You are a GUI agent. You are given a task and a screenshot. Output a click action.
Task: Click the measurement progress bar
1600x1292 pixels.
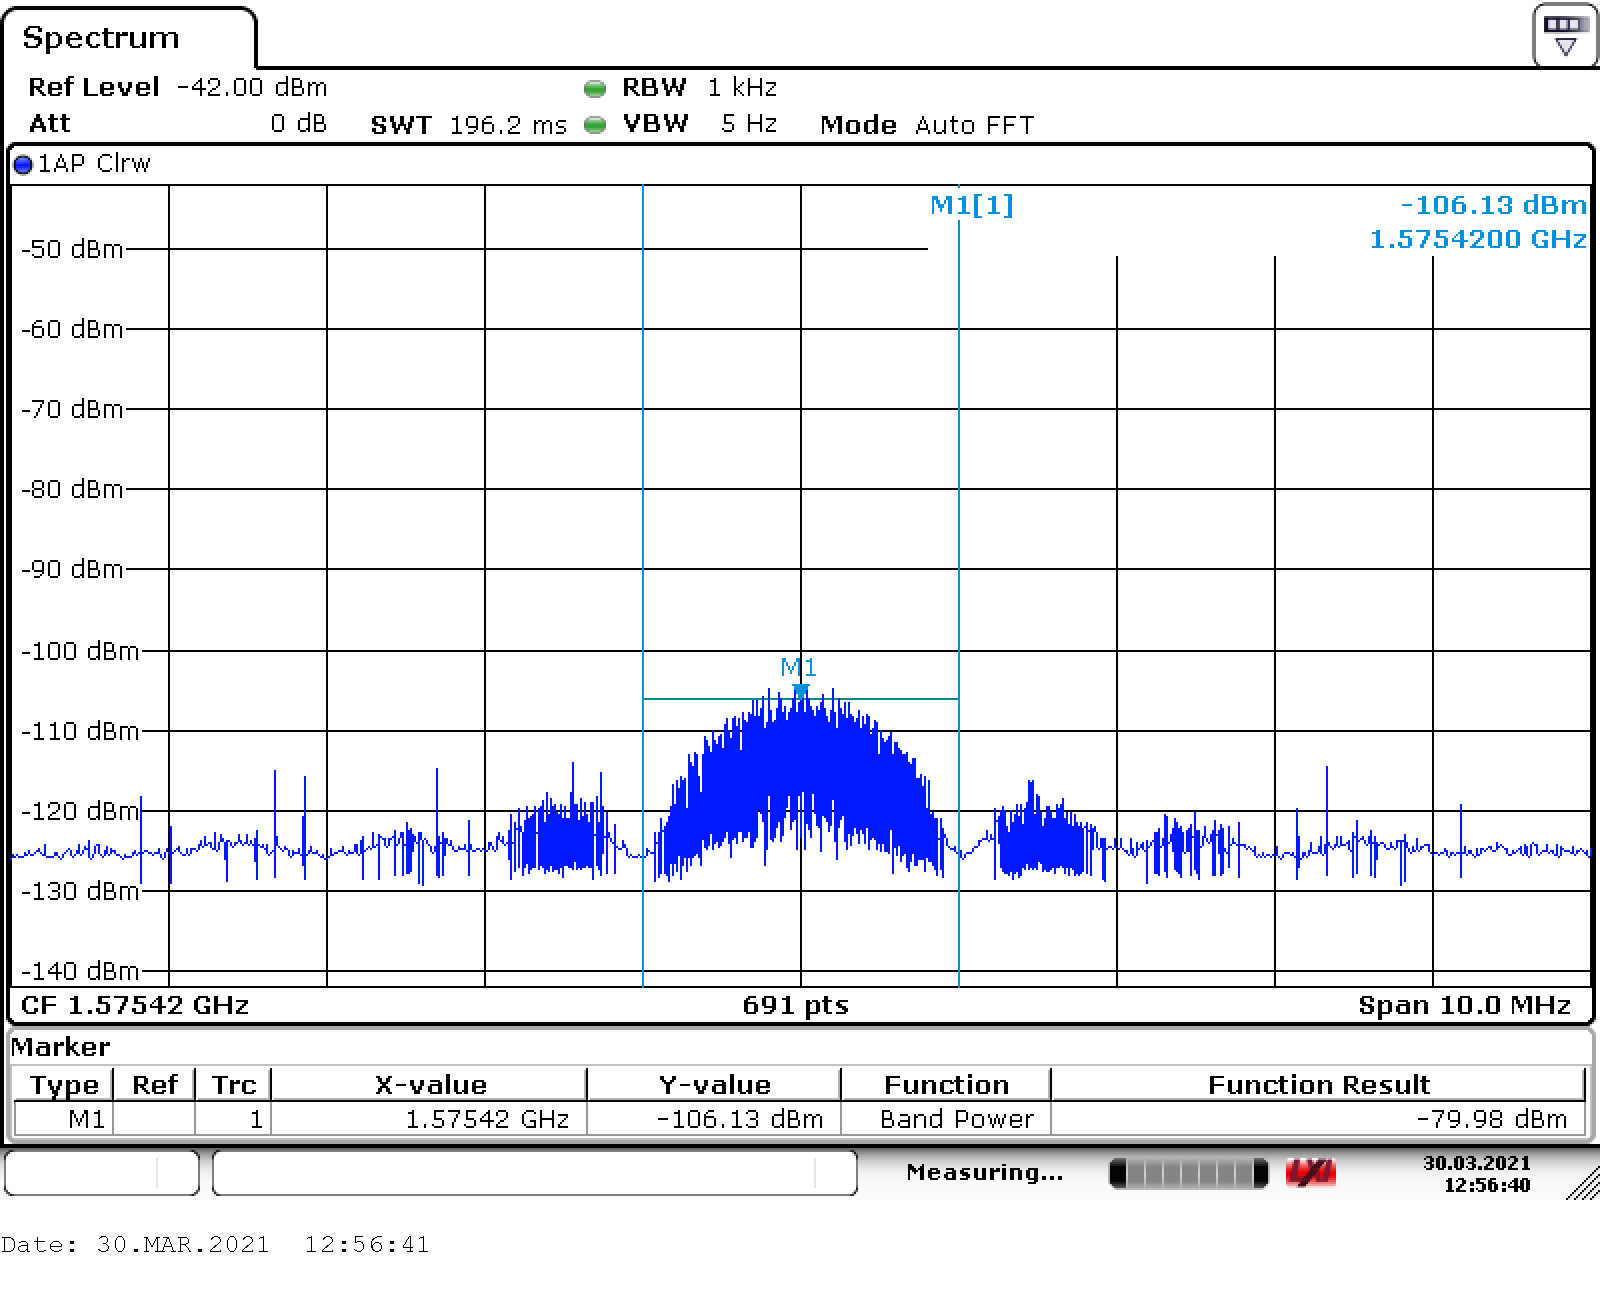coord(1188,1173)
